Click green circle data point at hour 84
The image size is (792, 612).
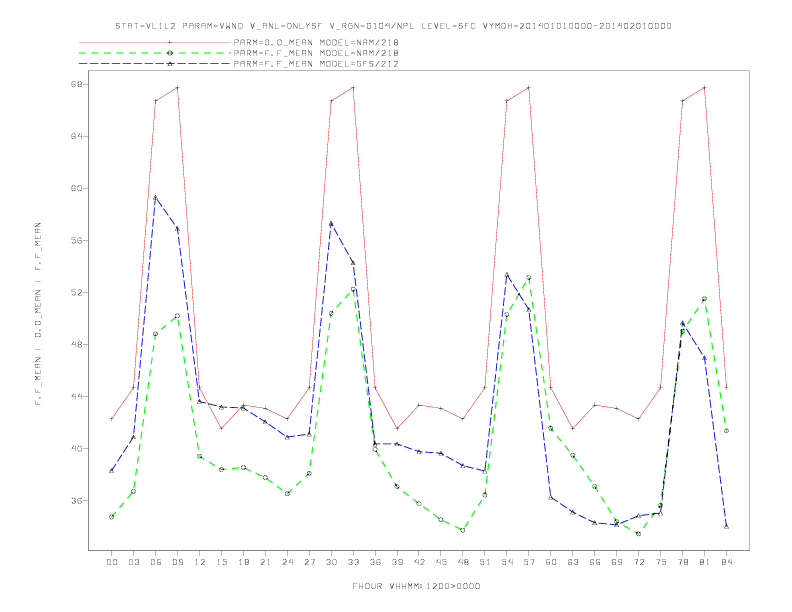[x=726, y=431]
